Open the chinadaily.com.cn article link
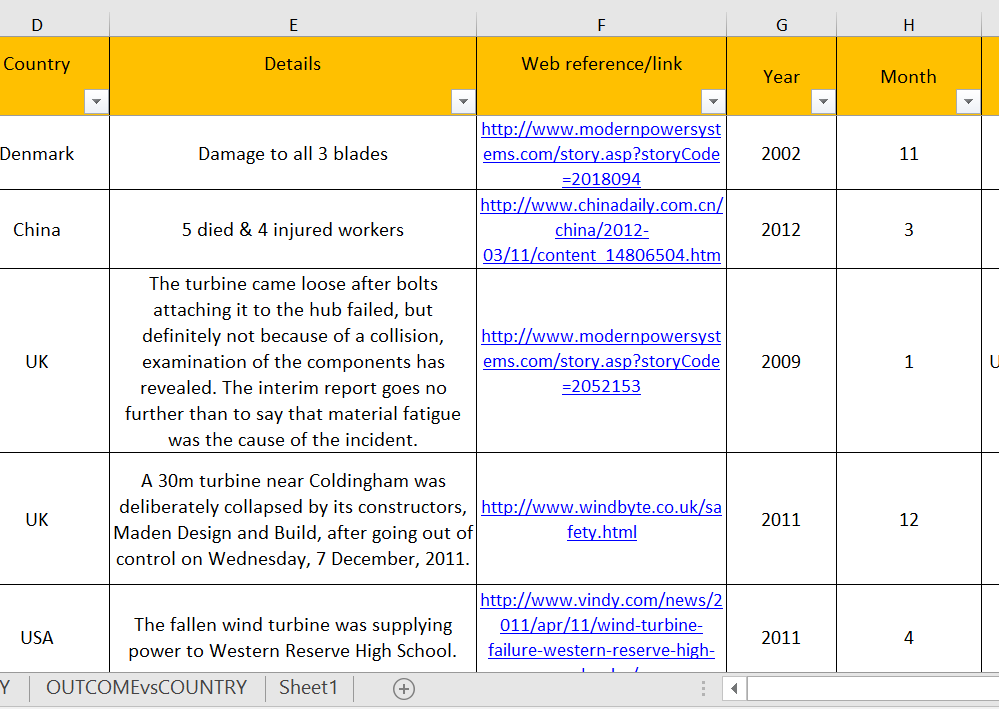 click(x=601, y=230)
